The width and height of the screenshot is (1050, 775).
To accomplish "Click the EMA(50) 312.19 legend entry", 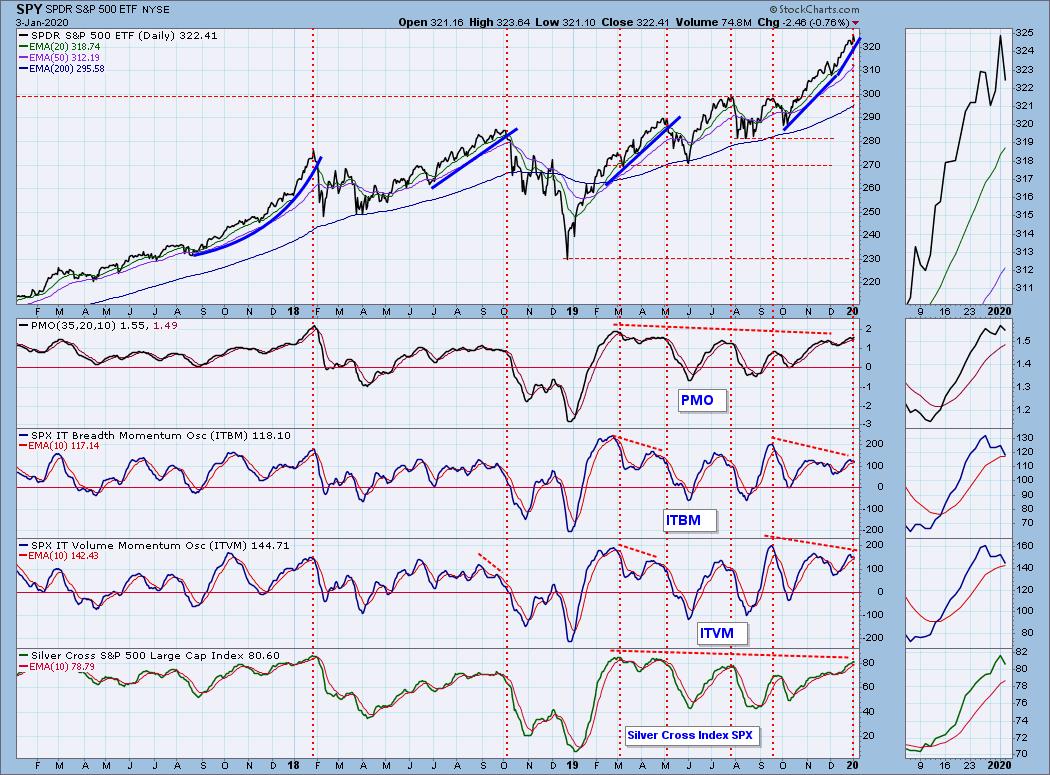I will coord(60,58).
